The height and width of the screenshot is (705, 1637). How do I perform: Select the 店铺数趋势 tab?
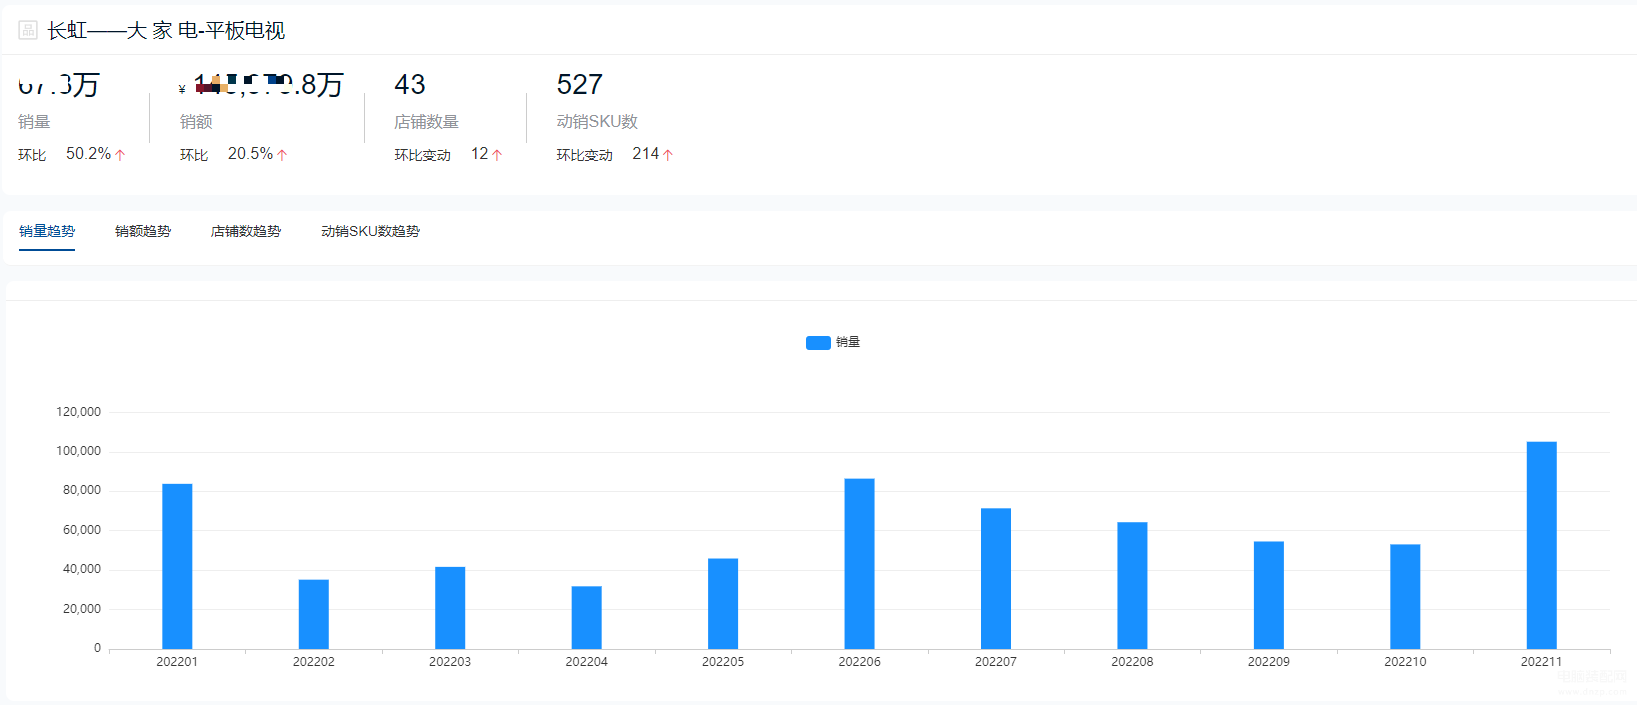click(246, 231)
